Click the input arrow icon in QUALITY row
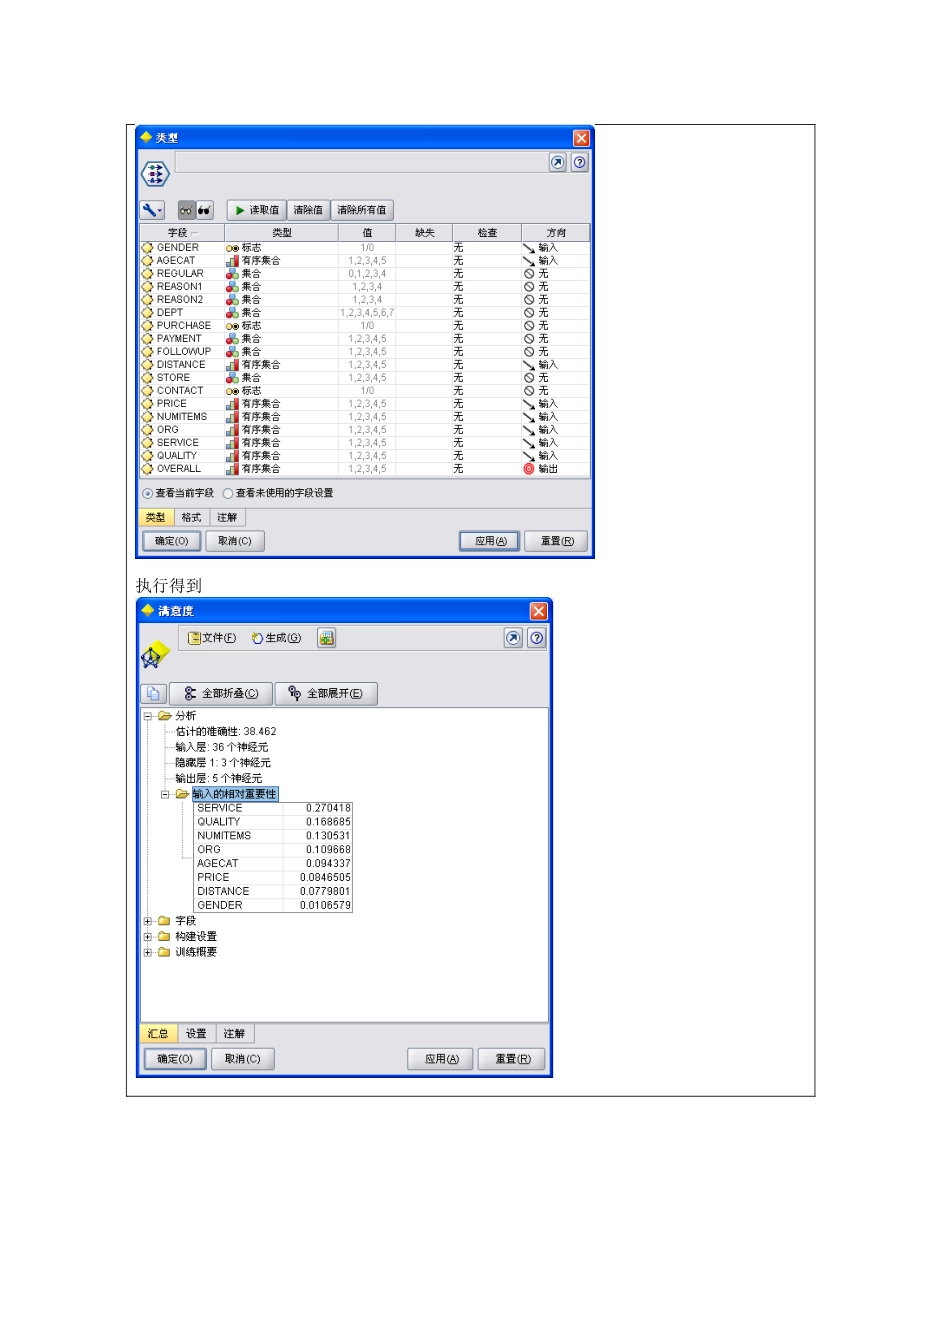 click(529, 455)
